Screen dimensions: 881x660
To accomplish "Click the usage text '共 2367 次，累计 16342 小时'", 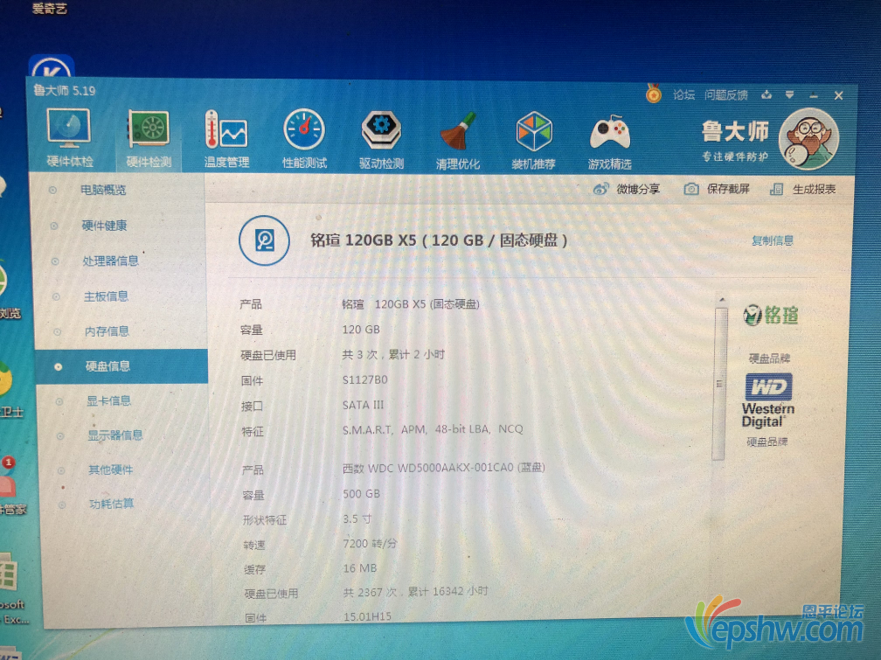I will (x=416, y=592).
